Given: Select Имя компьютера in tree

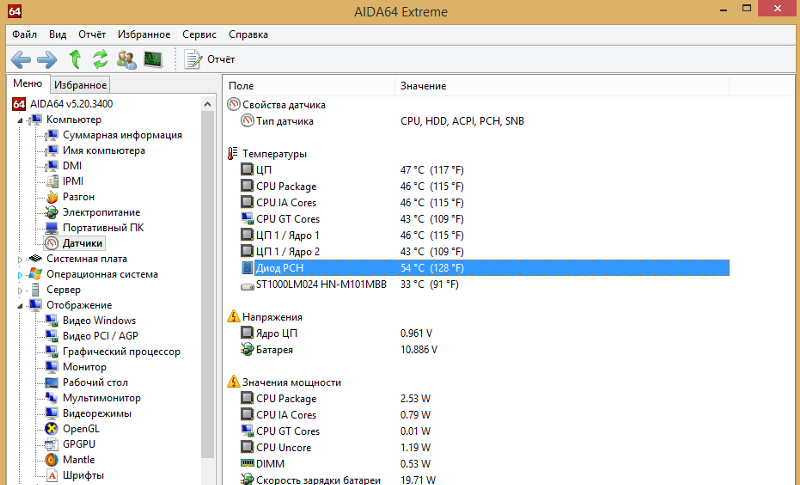Looking at the screenshot, I should point(104,150).
